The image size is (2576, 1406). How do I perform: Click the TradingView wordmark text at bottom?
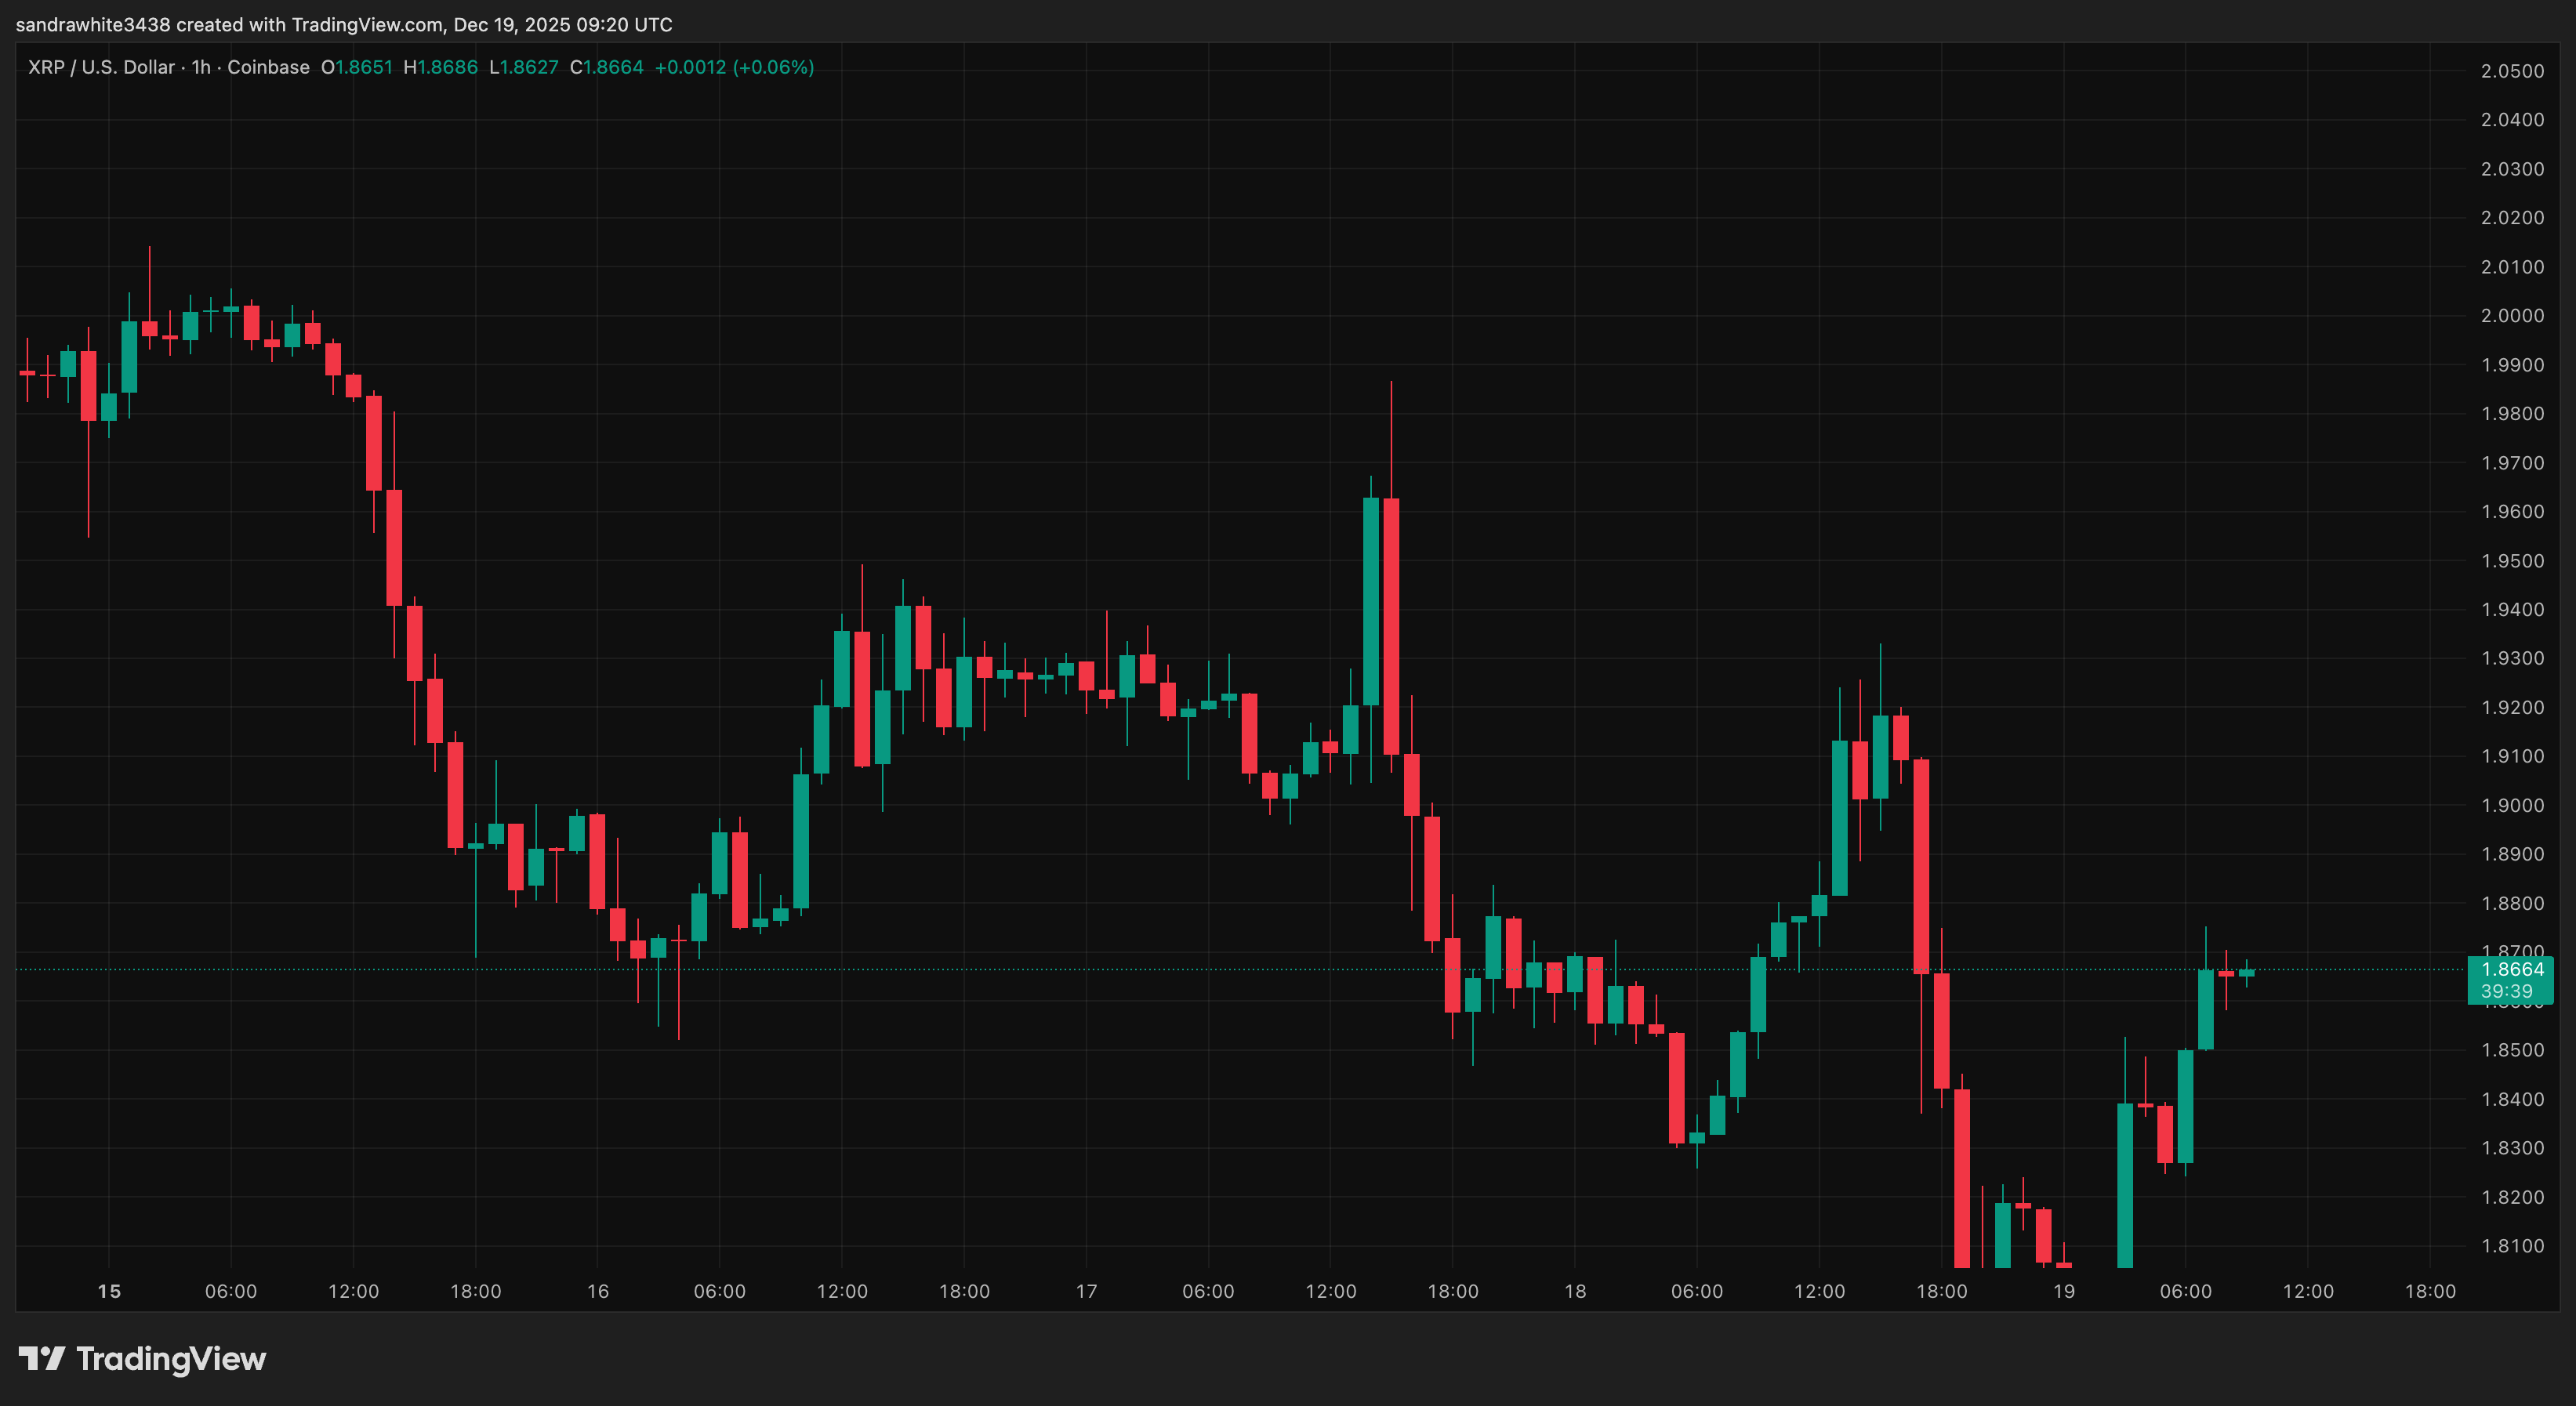[171, 1358]
